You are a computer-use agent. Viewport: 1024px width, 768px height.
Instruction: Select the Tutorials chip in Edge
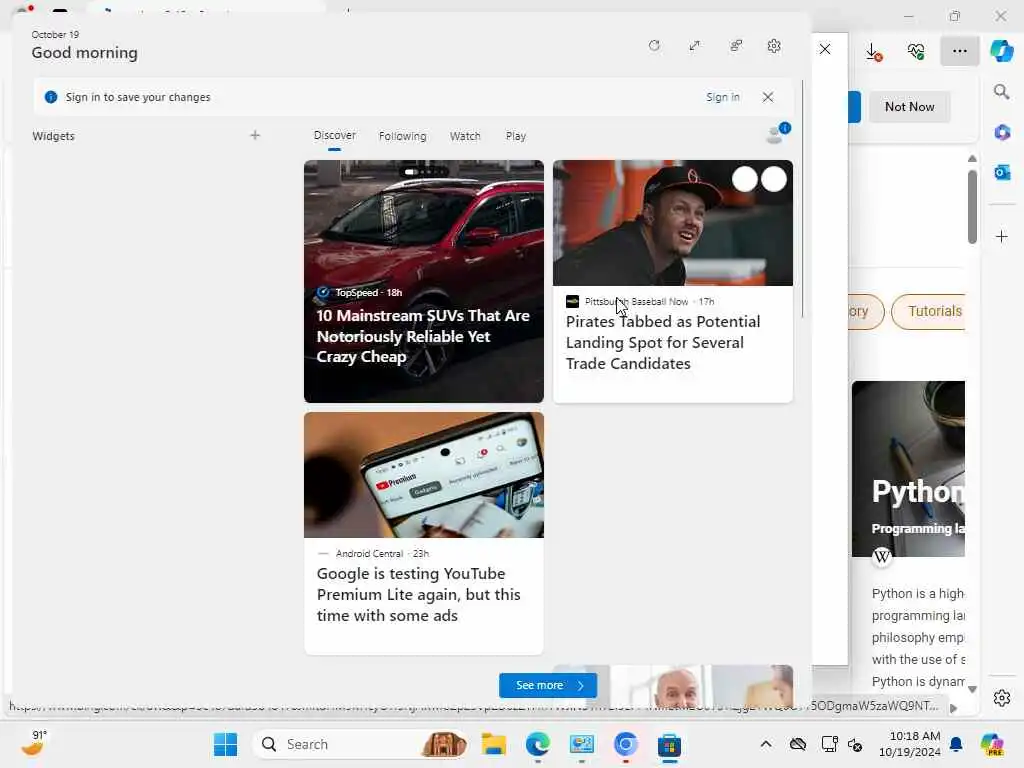click(929, 312)
